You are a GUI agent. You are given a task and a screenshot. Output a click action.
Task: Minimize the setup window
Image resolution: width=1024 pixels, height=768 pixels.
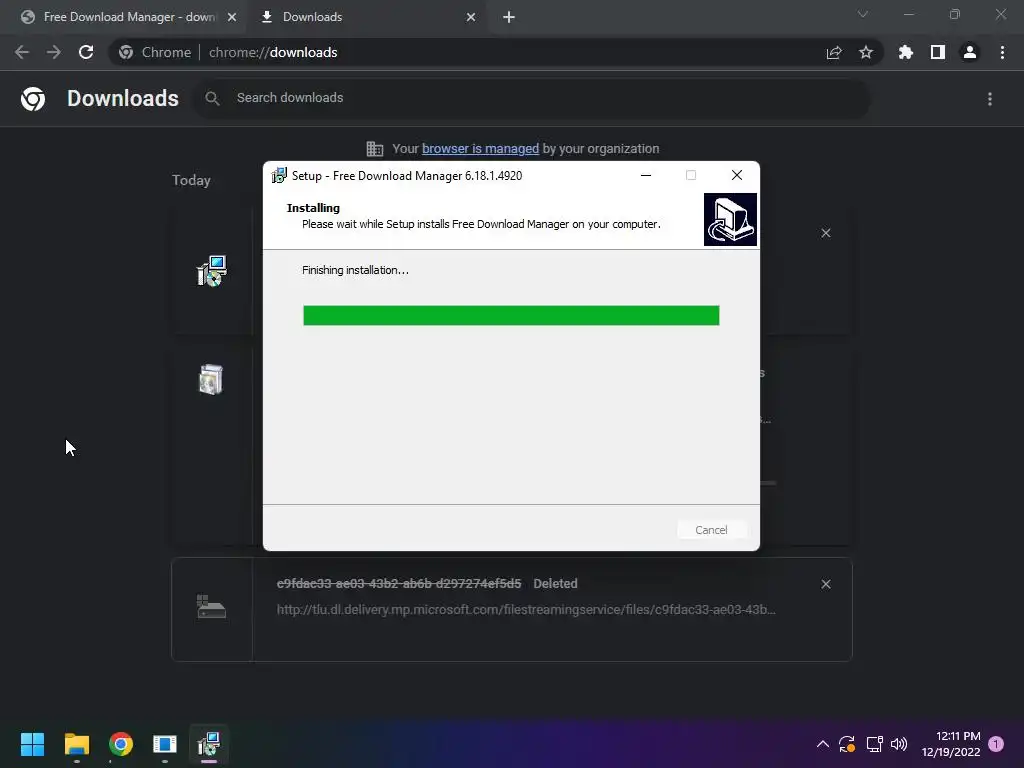click(646, 175)
